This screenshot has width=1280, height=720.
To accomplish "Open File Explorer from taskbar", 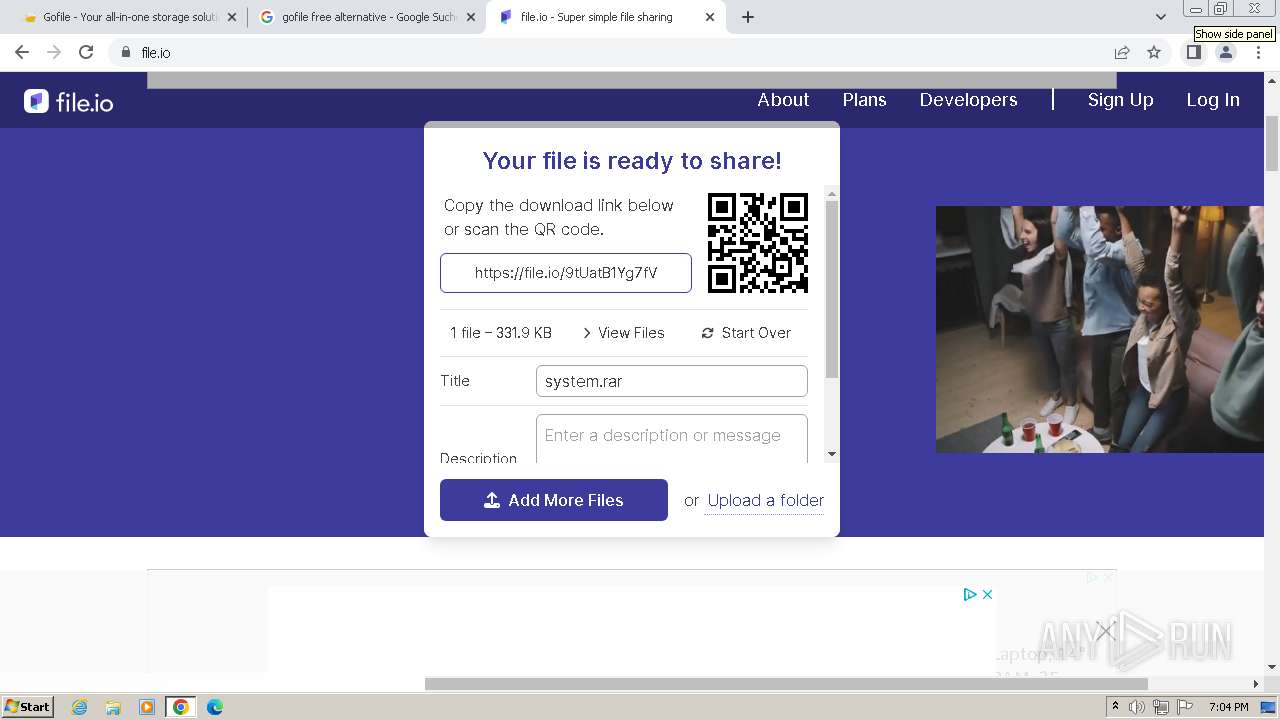I will pos(113,707).
